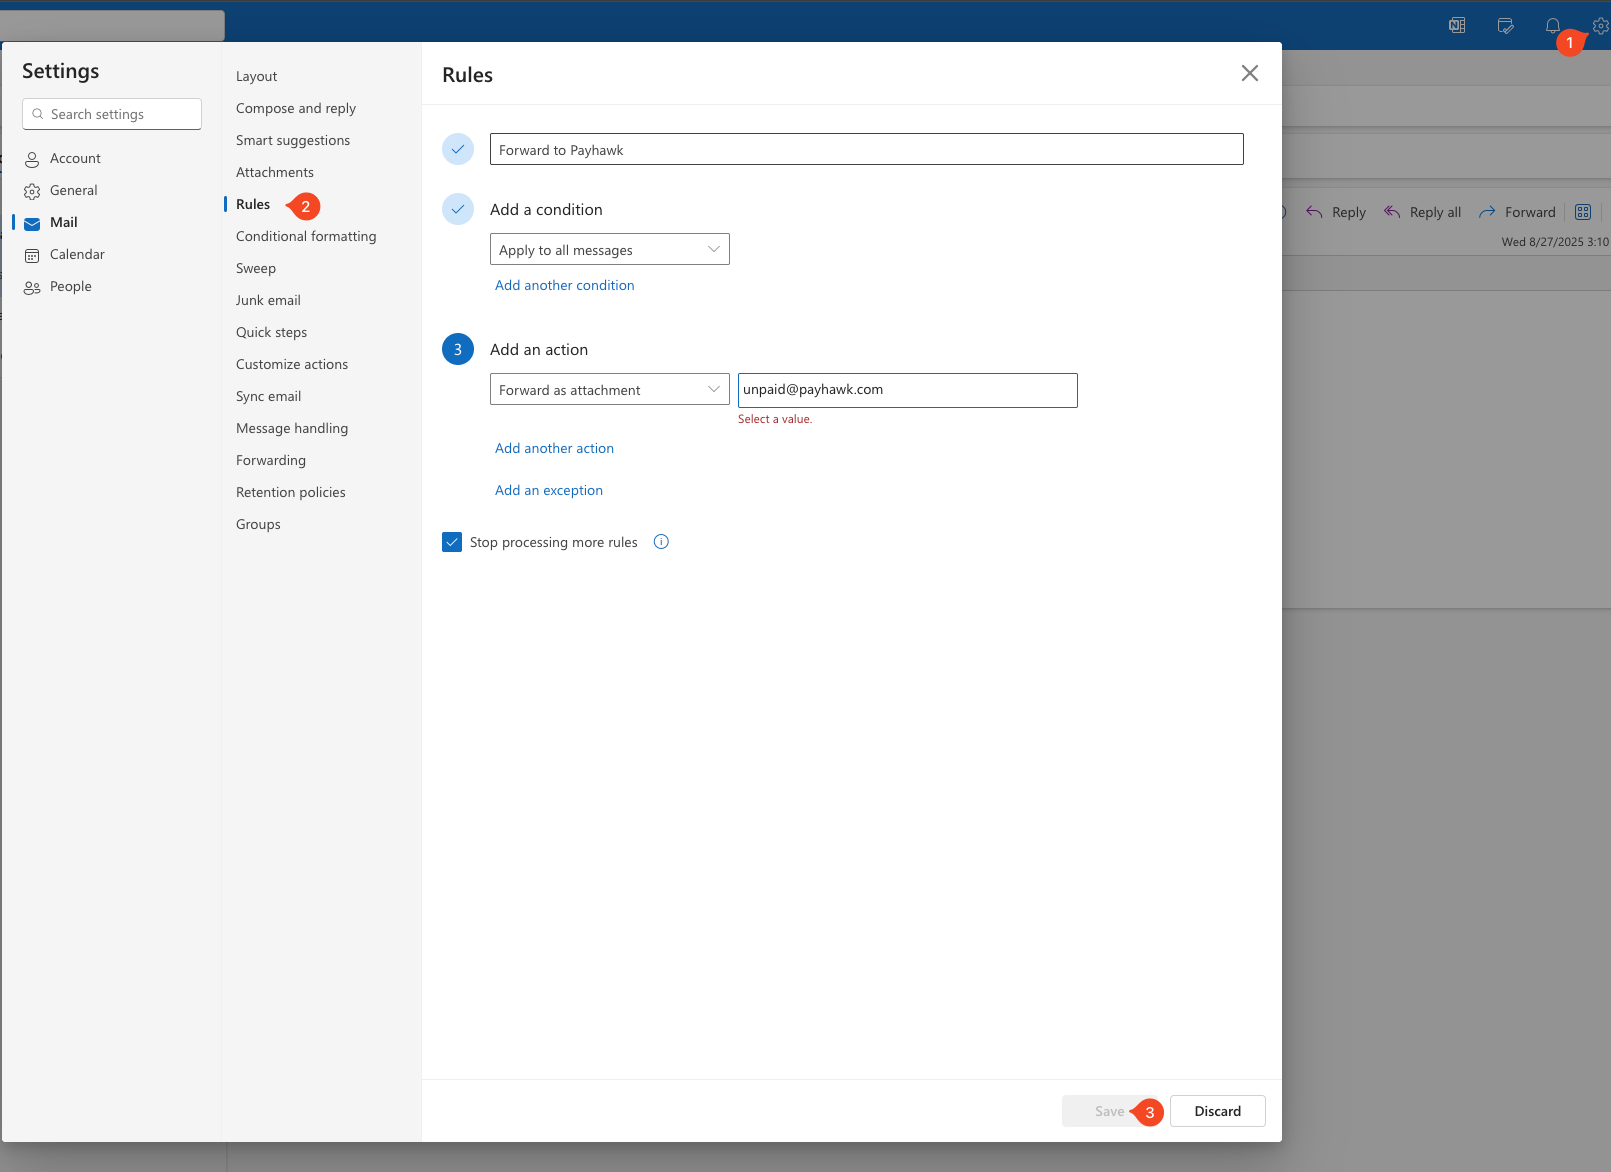Go to Layout settings
The image size is (1611, 1172).
coord(256,76)
